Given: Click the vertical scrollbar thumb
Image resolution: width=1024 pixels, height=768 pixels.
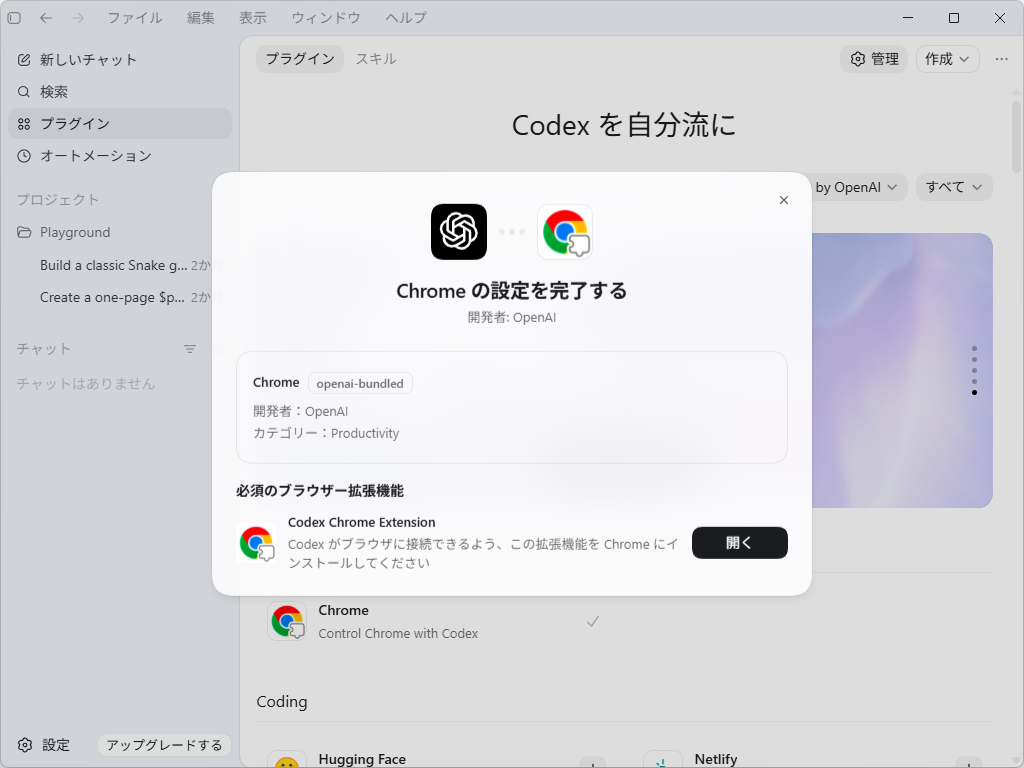Looking at the screenshot, I should [x=1016, y=136].
